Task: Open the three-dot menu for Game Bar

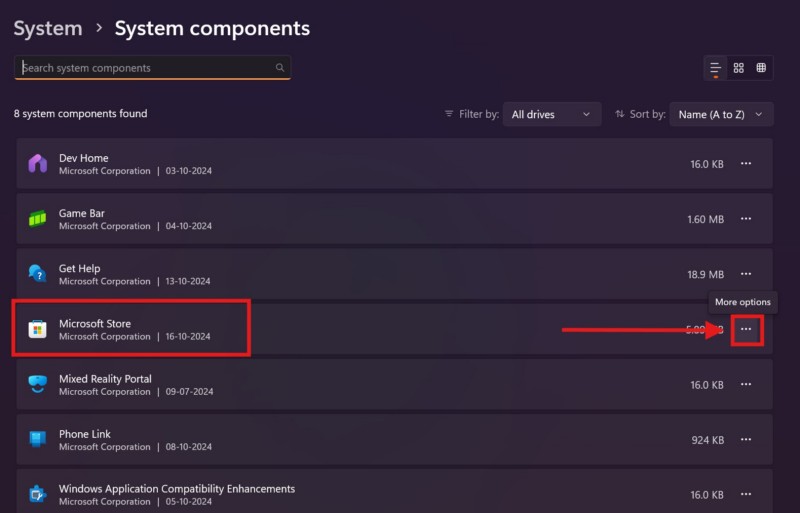Action: pyautogui.click(x=746, y=219)
